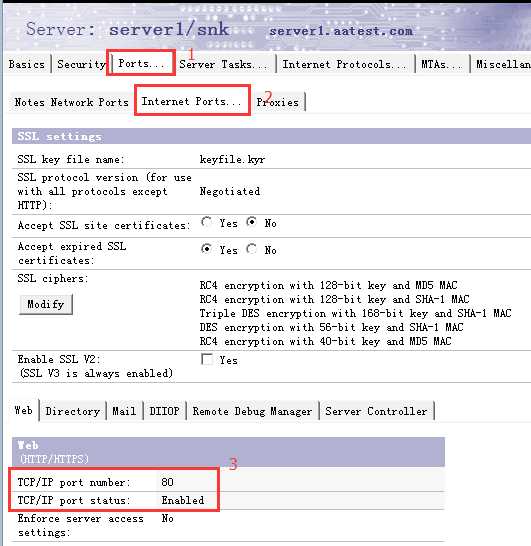Screen dimensions: 531x546
Task: Choose No for Accept expired SSL certificates
Action: (251, 249)
